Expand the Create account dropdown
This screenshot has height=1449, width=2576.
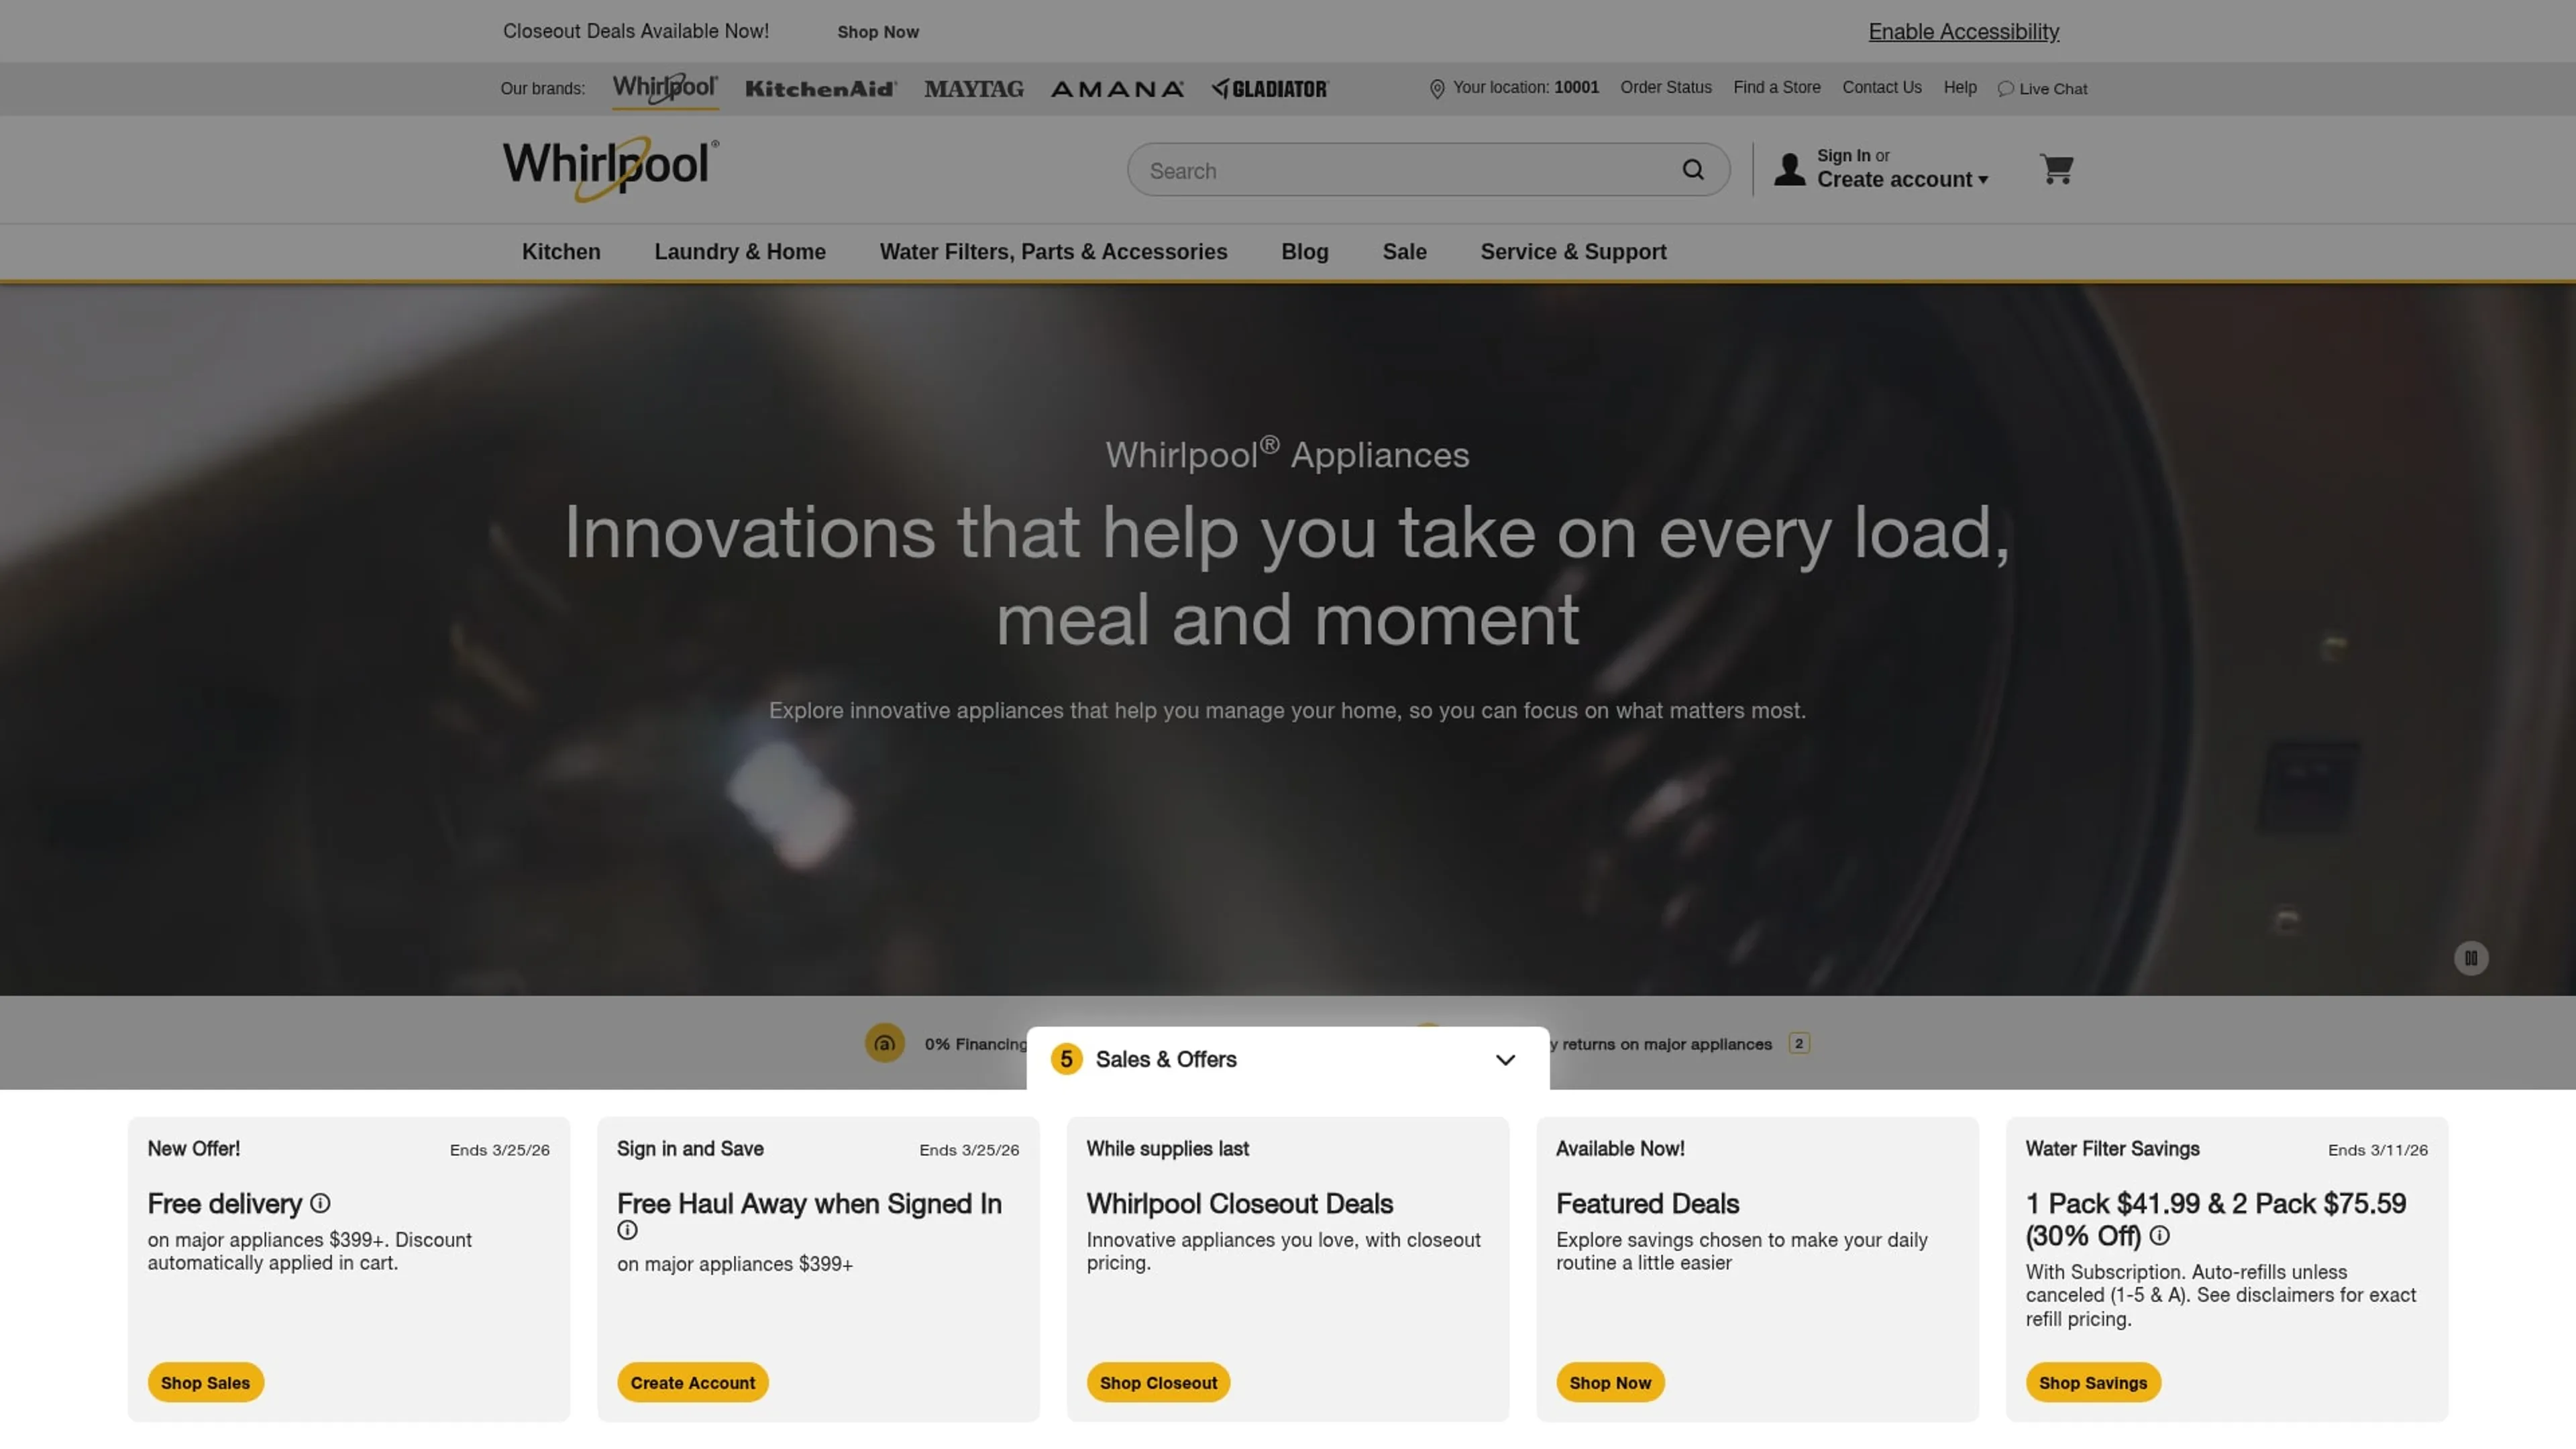[x=1902, y=179]
